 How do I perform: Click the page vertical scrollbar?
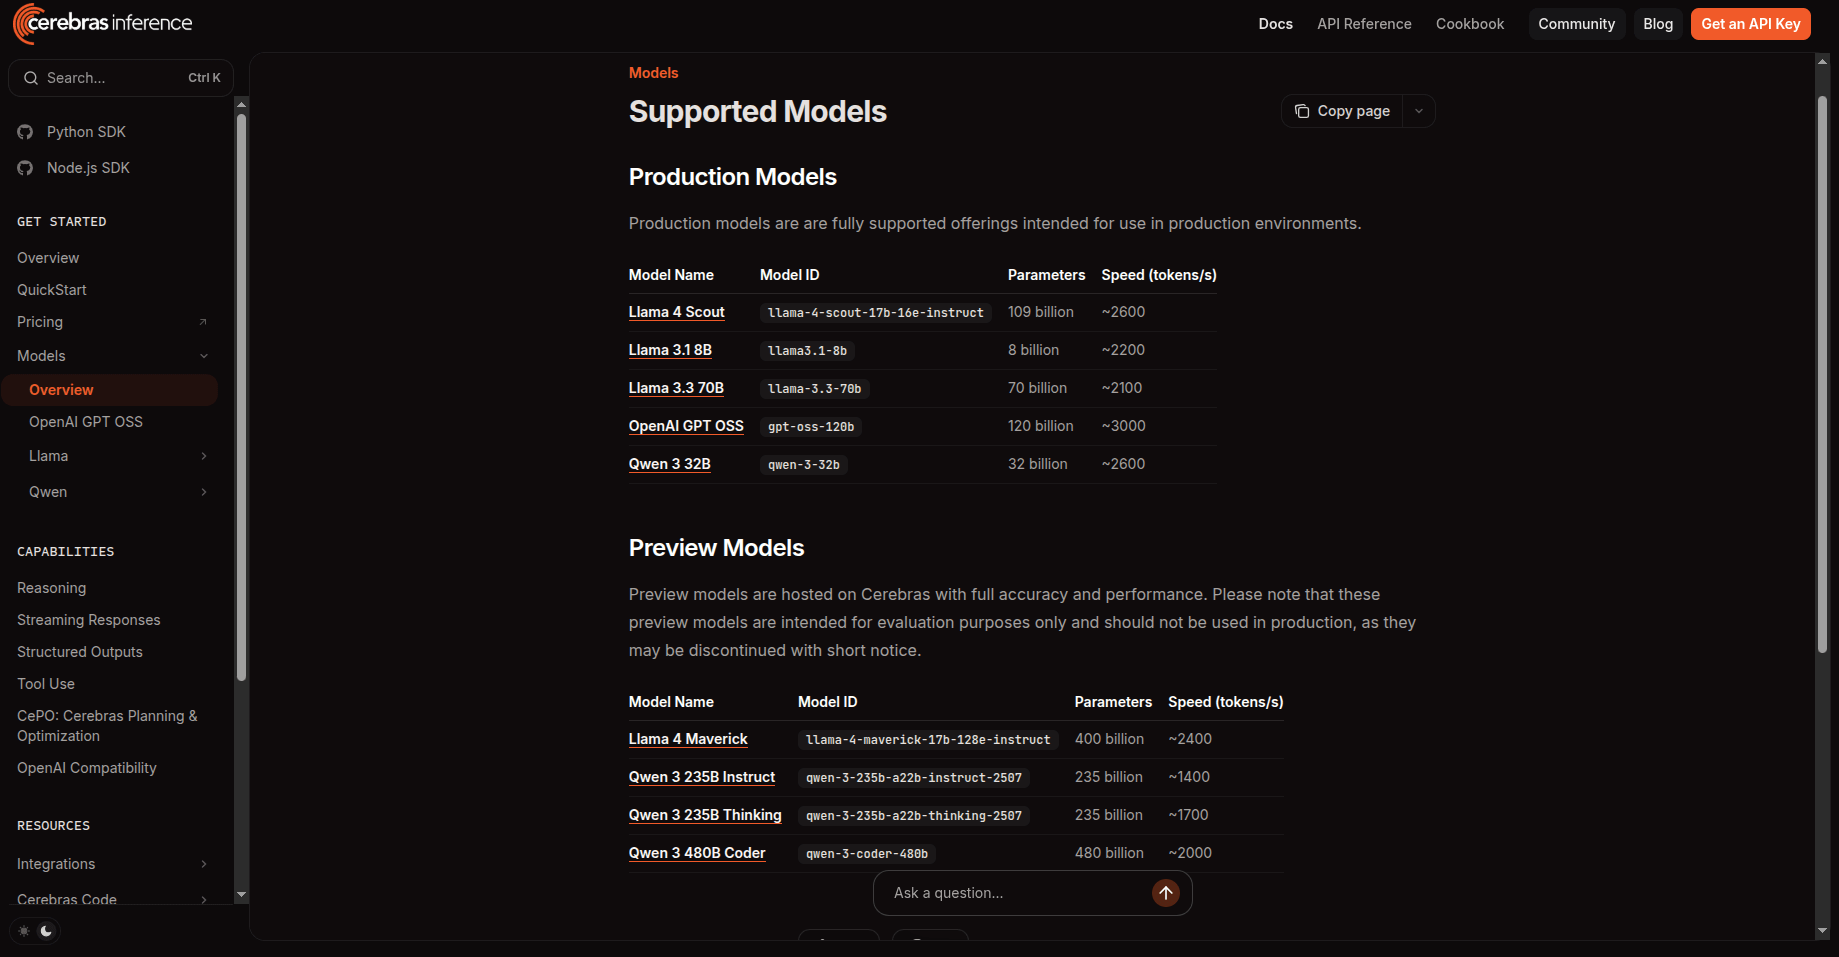pyautogui.click(x=1822, y=375)
